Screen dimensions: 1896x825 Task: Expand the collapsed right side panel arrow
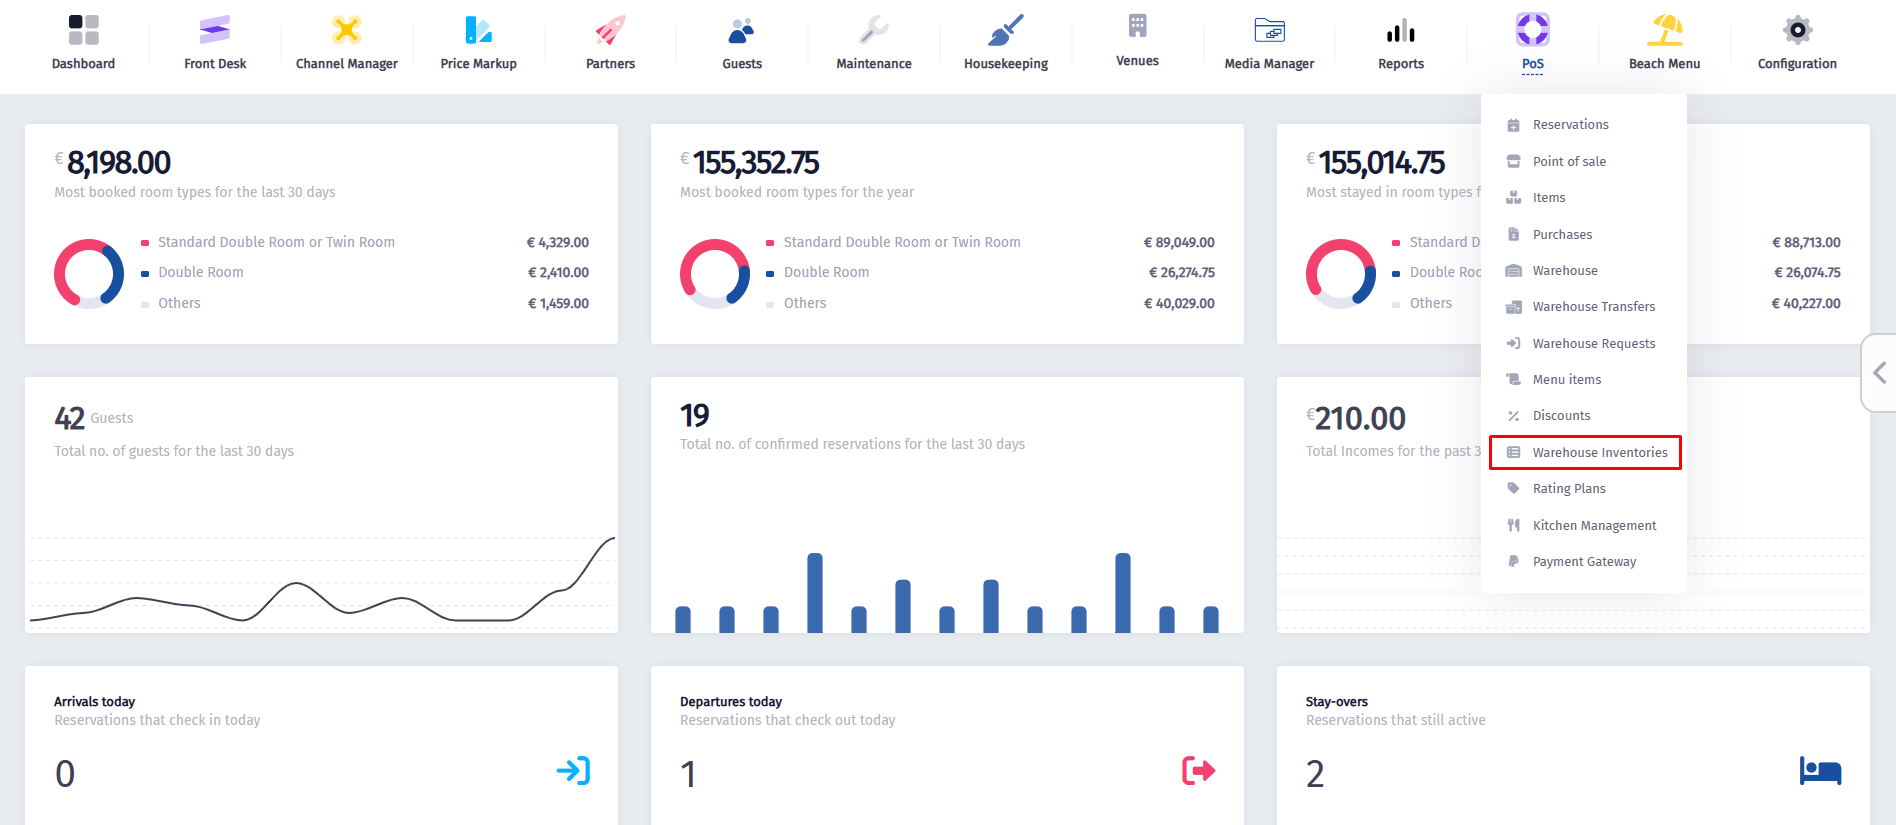coord(1879,373)
